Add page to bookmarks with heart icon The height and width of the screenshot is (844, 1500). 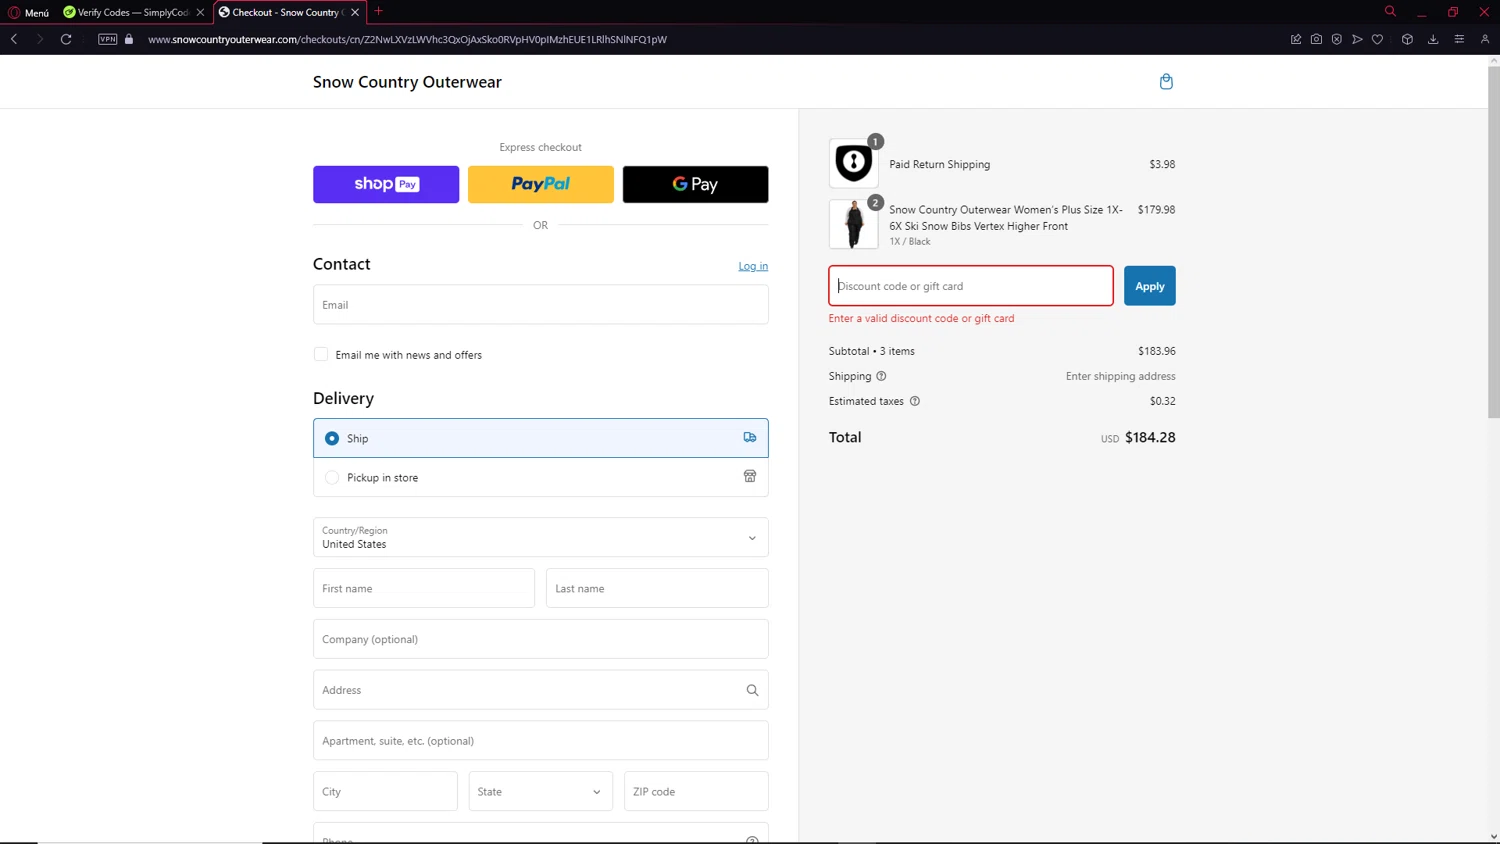tap(1378, 39)
